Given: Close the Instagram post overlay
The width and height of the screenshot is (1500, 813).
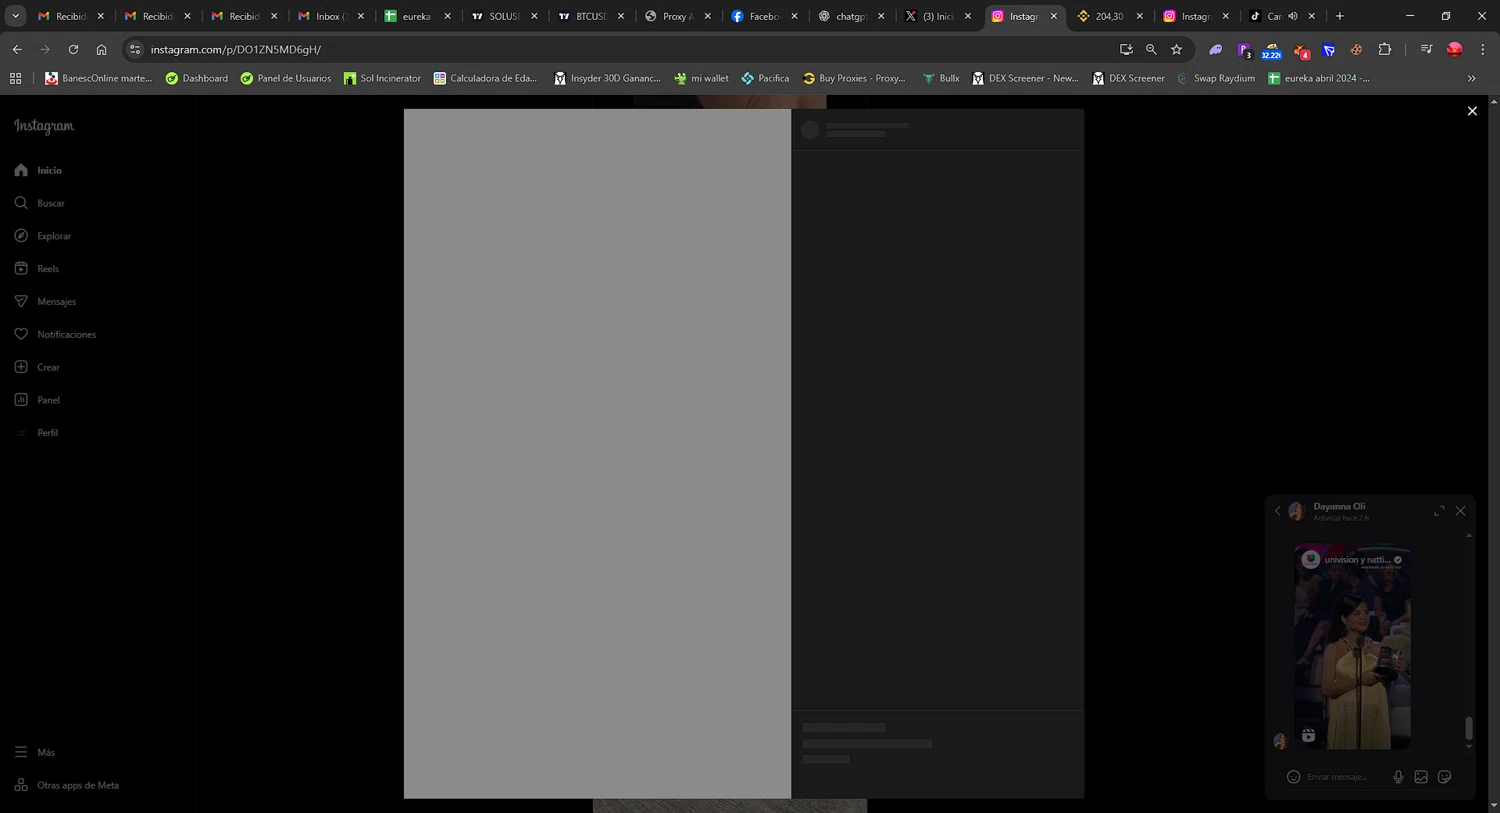Looking at the screenshot, I should coord(1472,111).
